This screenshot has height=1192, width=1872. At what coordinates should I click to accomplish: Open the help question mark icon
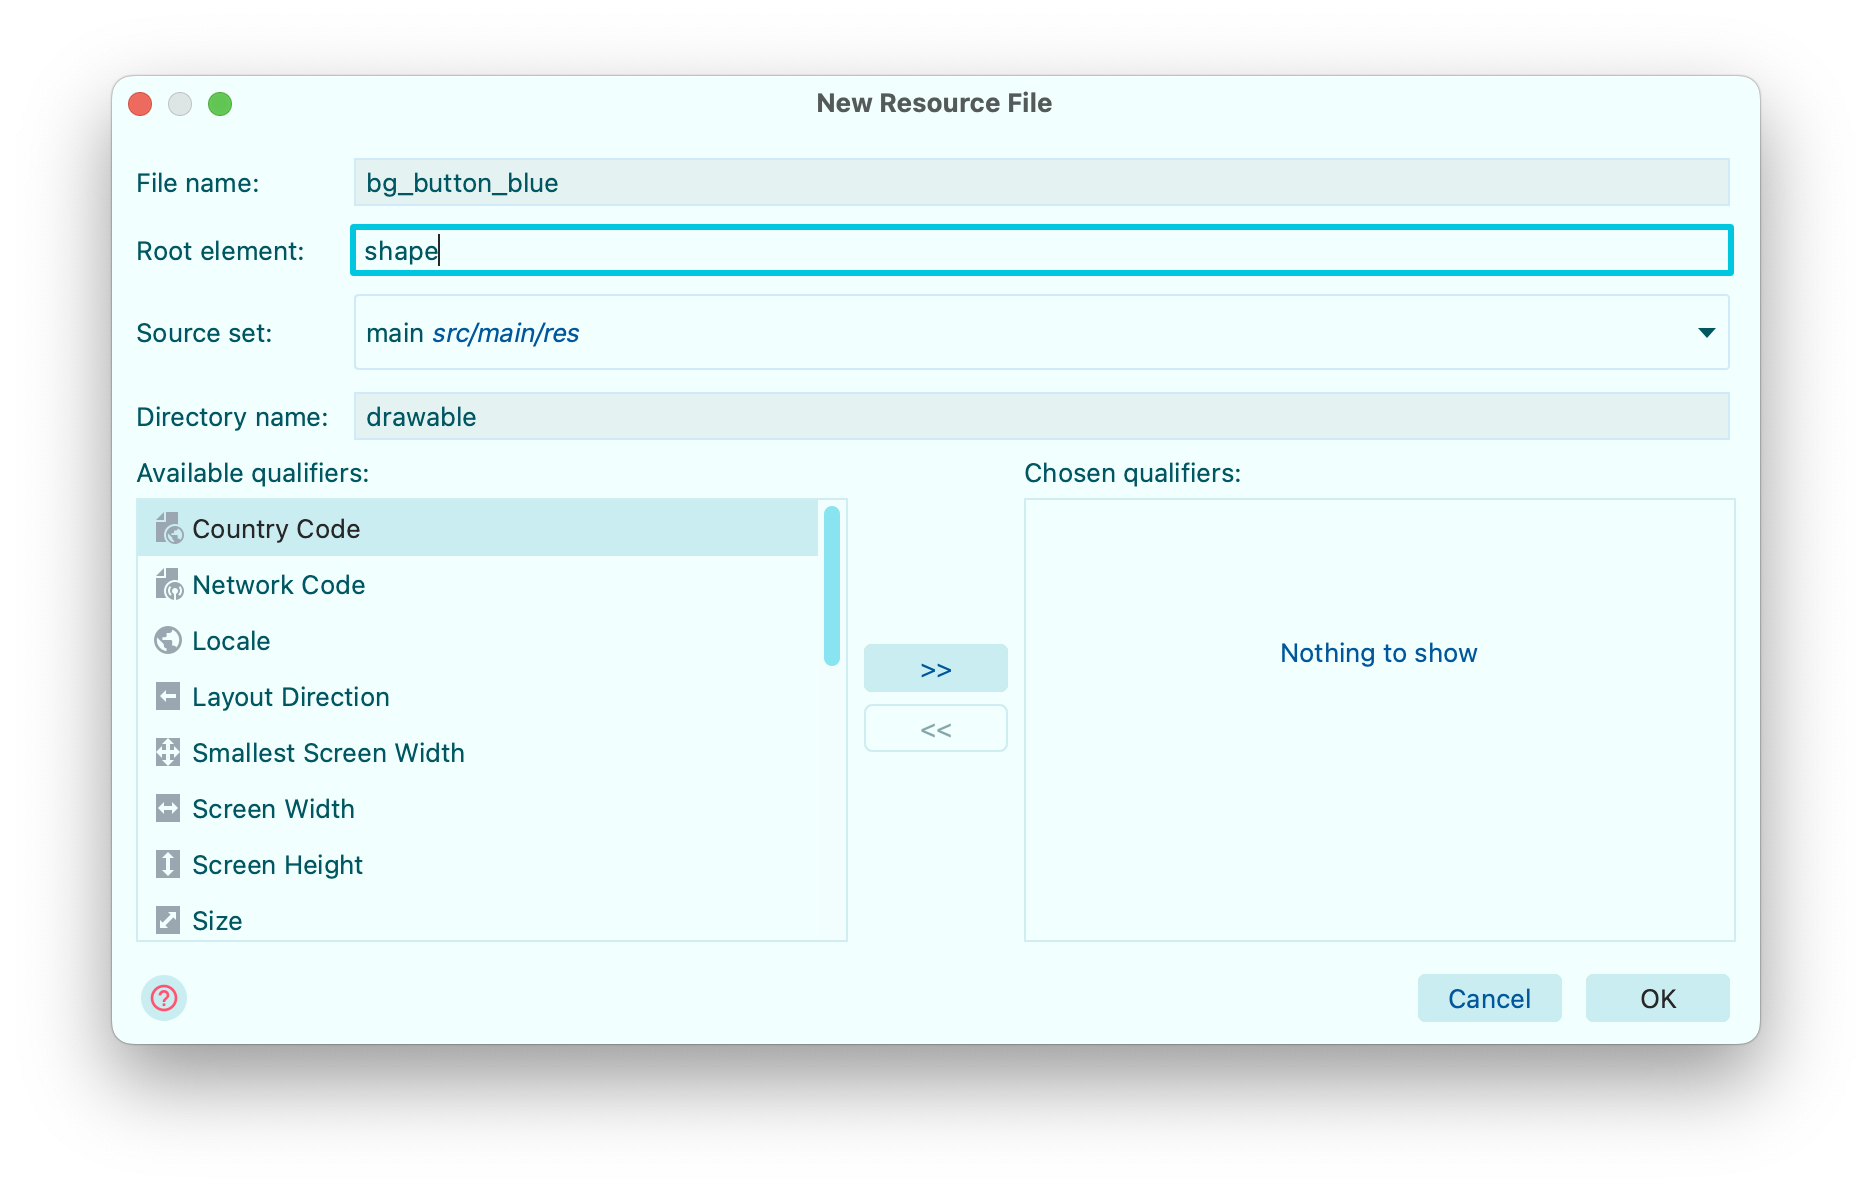pos(164,998)
